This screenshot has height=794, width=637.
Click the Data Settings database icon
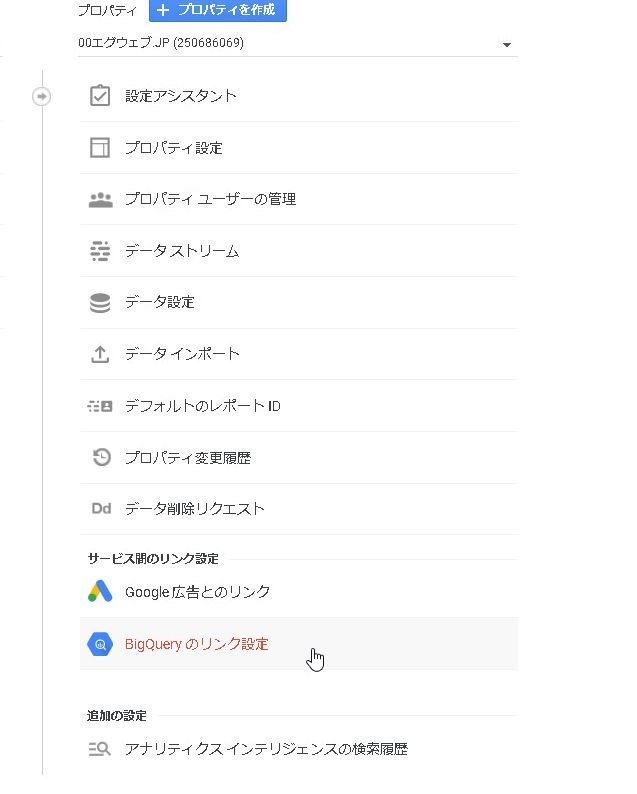click(100, 302)
